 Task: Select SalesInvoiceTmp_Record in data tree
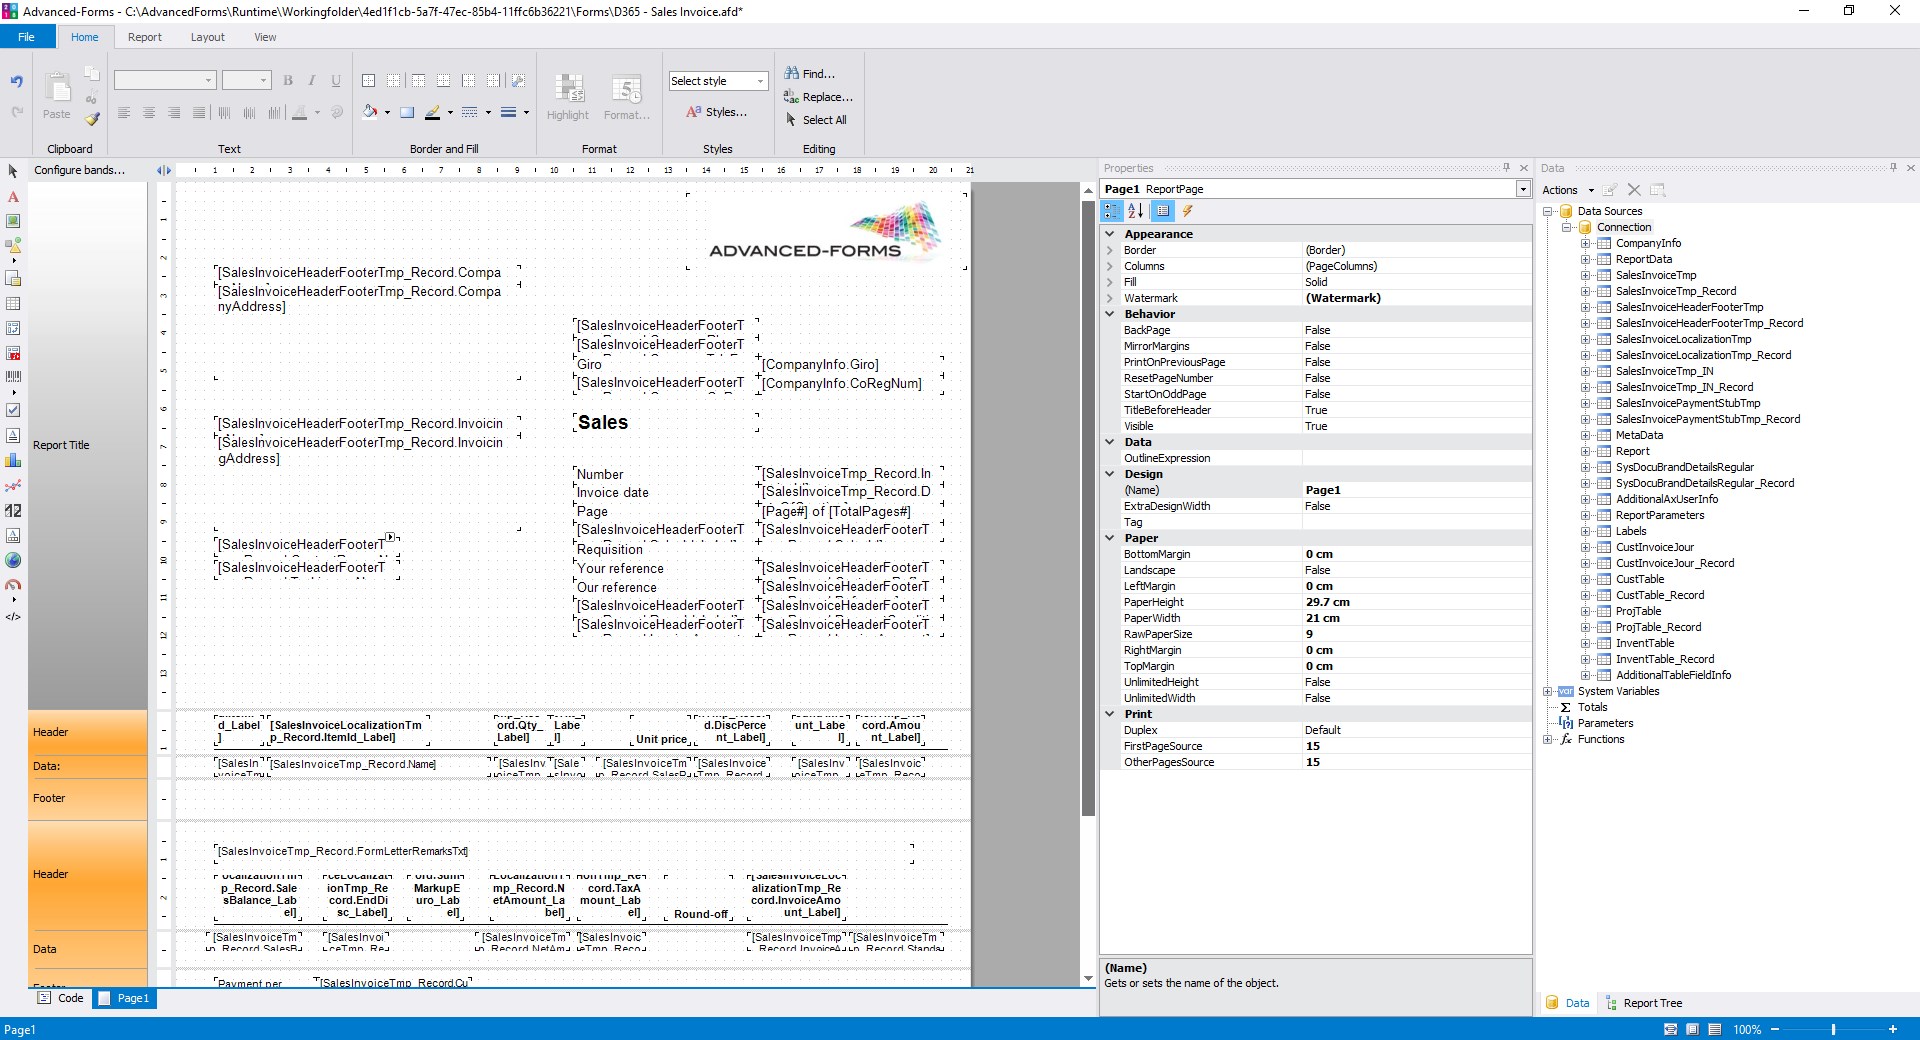pyautogui.click(x=1676, y=291)
